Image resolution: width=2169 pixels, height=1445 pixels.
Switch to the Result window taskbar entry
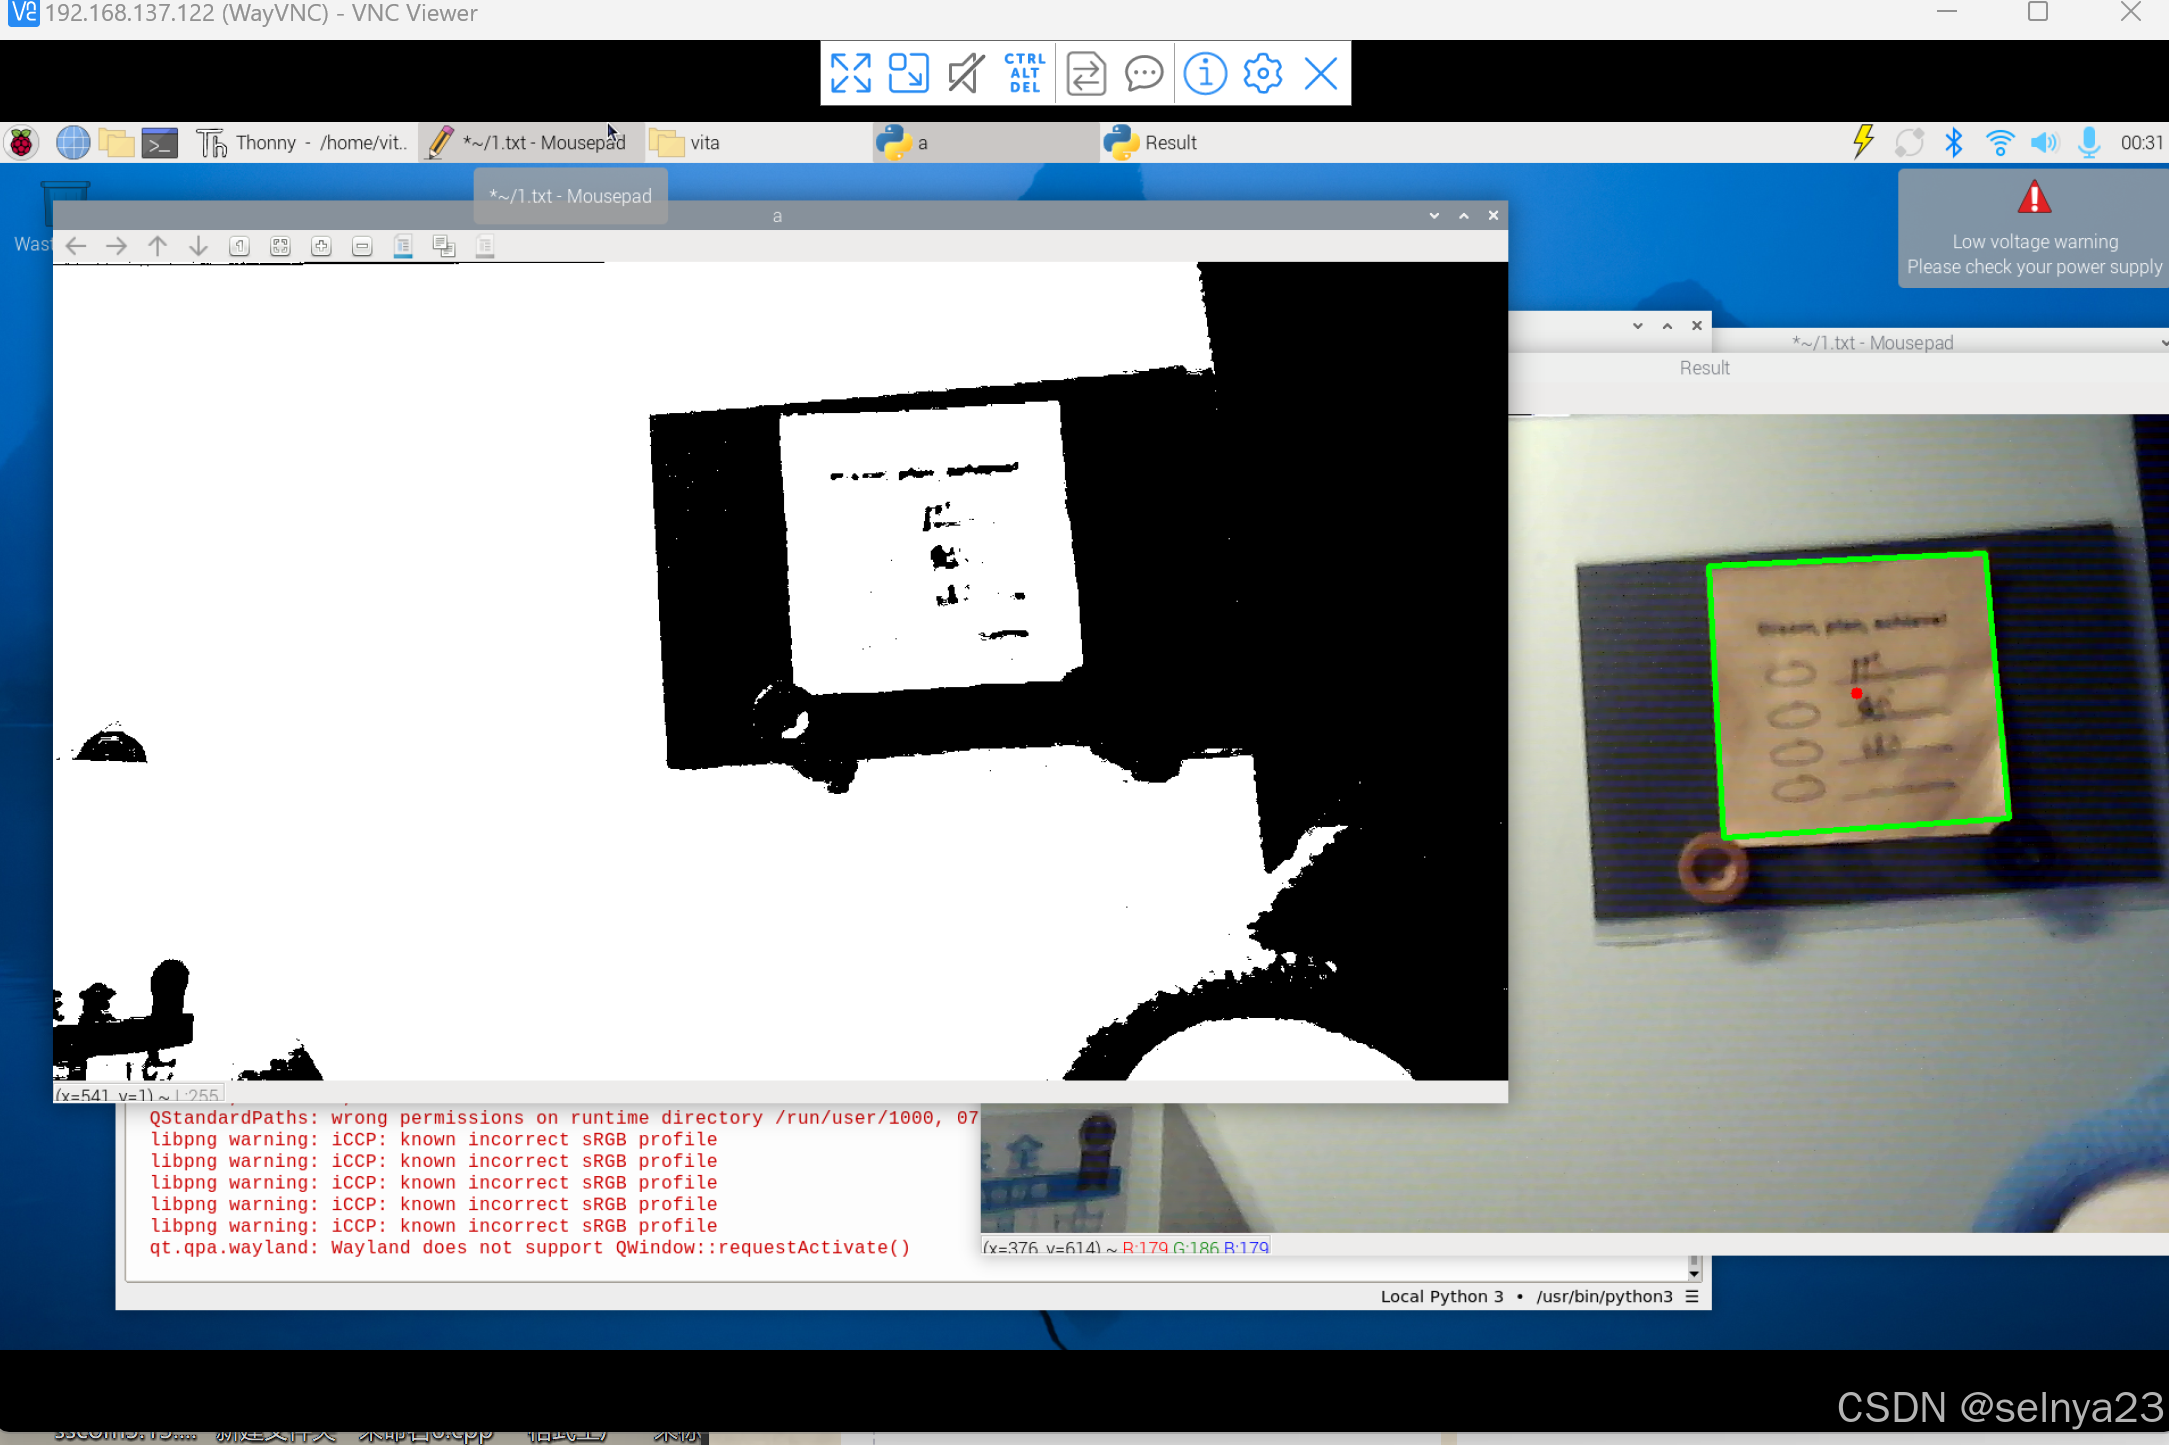(1211, 143)
